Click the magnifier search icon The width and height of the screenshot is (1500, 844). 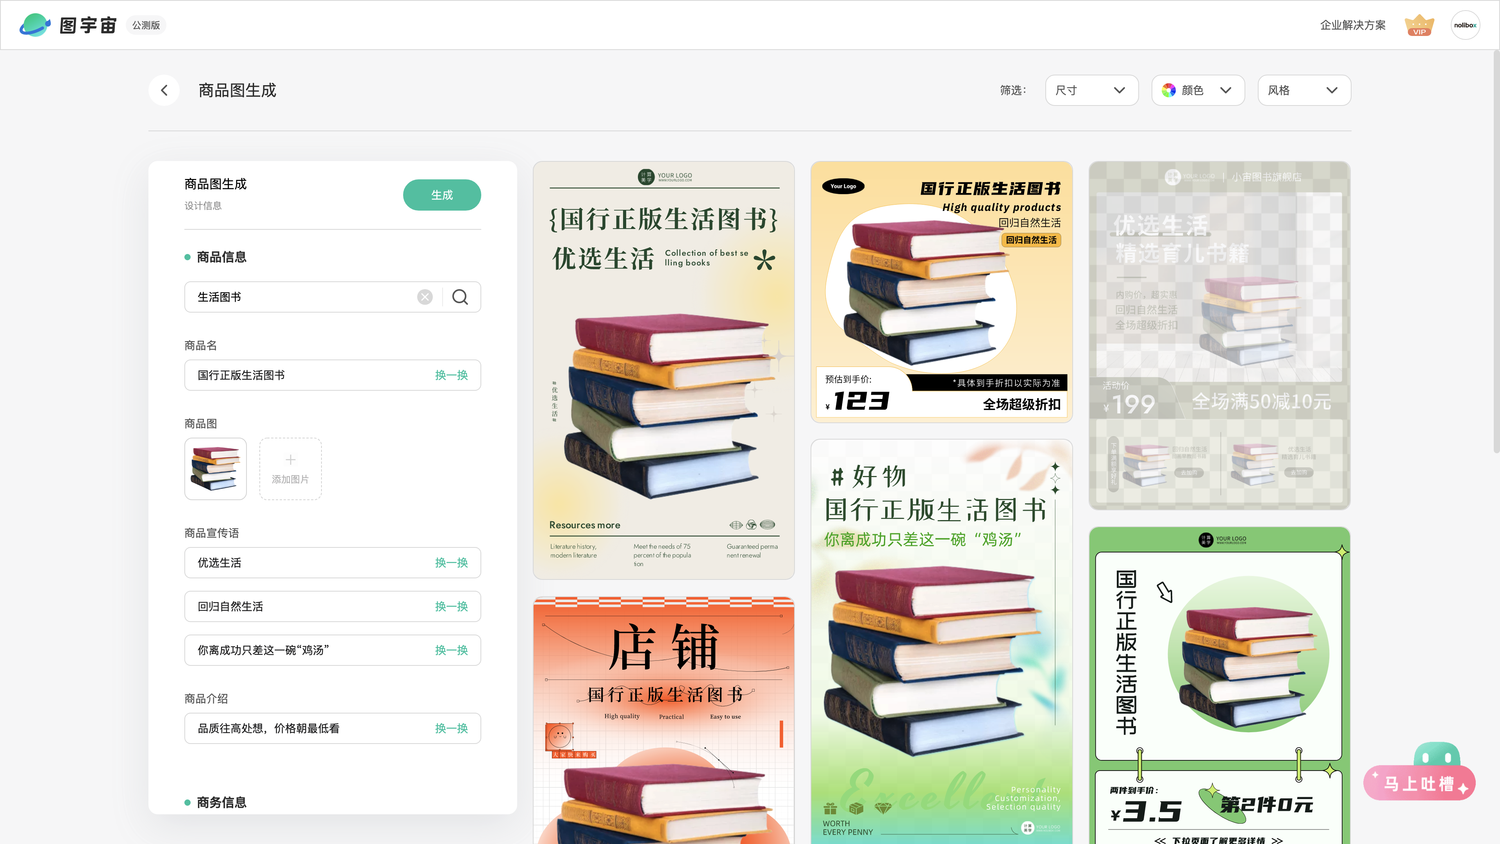[x=460, y=297]
